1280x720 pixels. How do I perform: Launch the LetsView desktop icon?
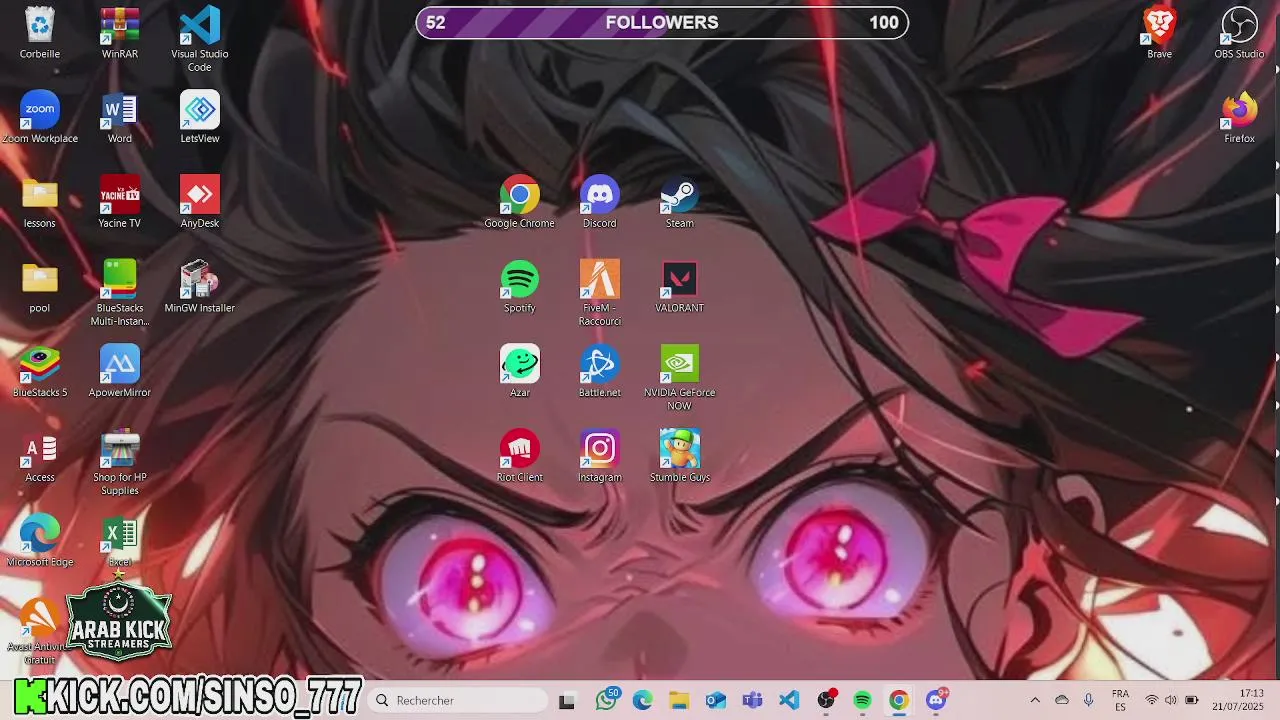(x=200, y=117)
